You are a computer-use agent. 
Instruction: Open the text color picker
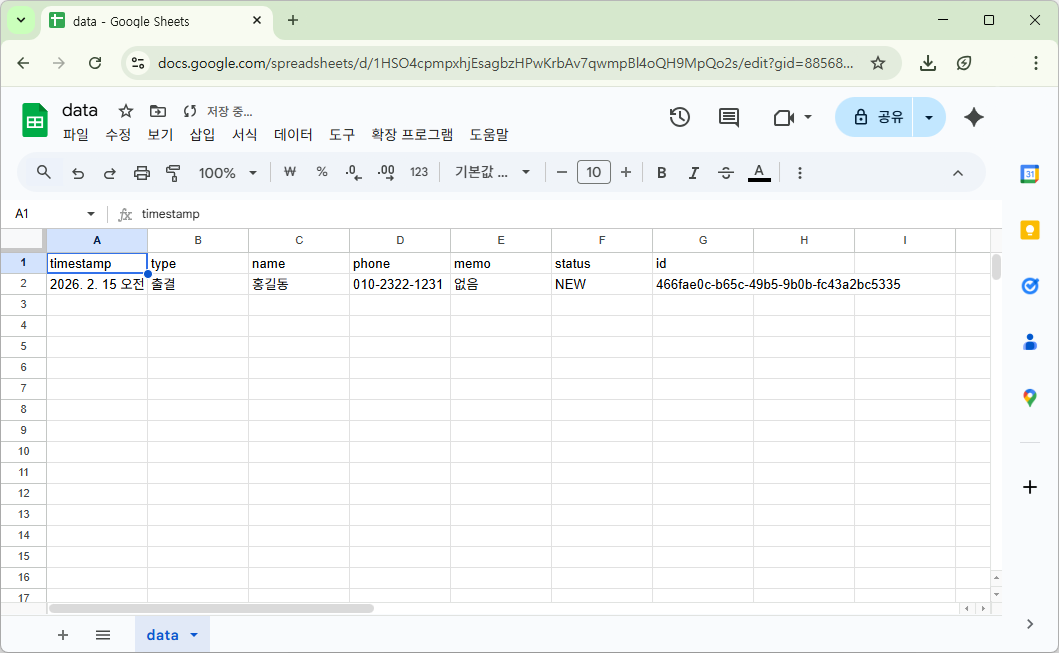[759, 172]
